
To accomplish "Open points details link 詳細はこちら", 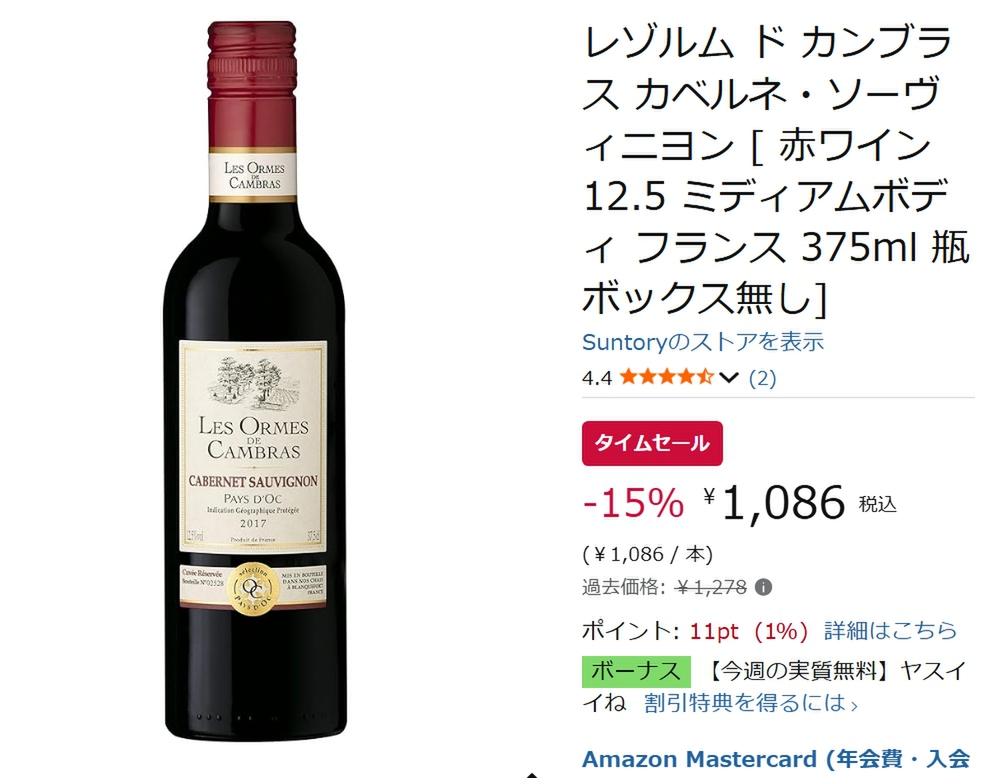I will (x=891, y=631).
